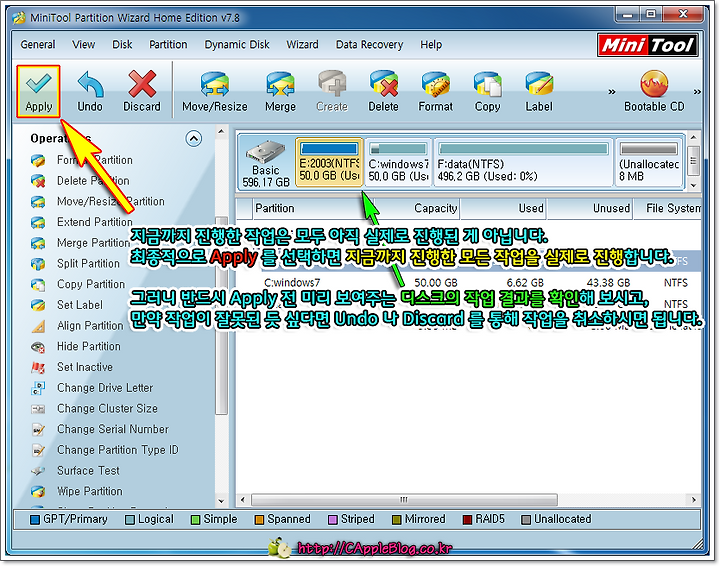Select the Move/Resize toolbar tool

coord(214,91)
